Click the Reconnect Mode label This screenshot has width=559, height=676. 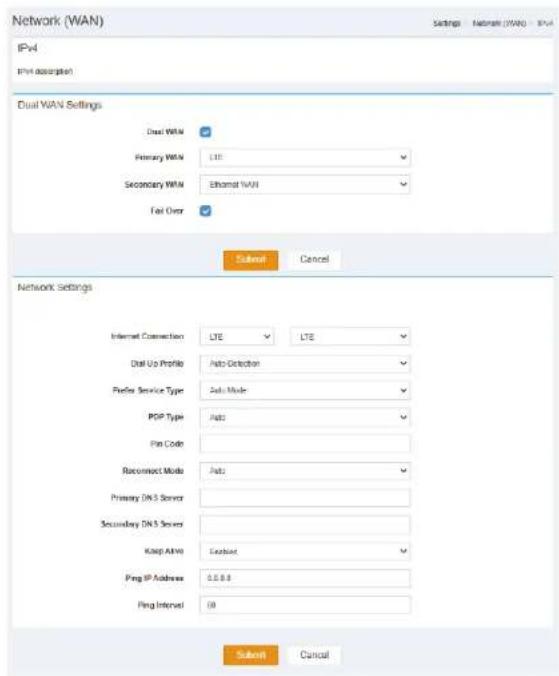click(153, 471)
